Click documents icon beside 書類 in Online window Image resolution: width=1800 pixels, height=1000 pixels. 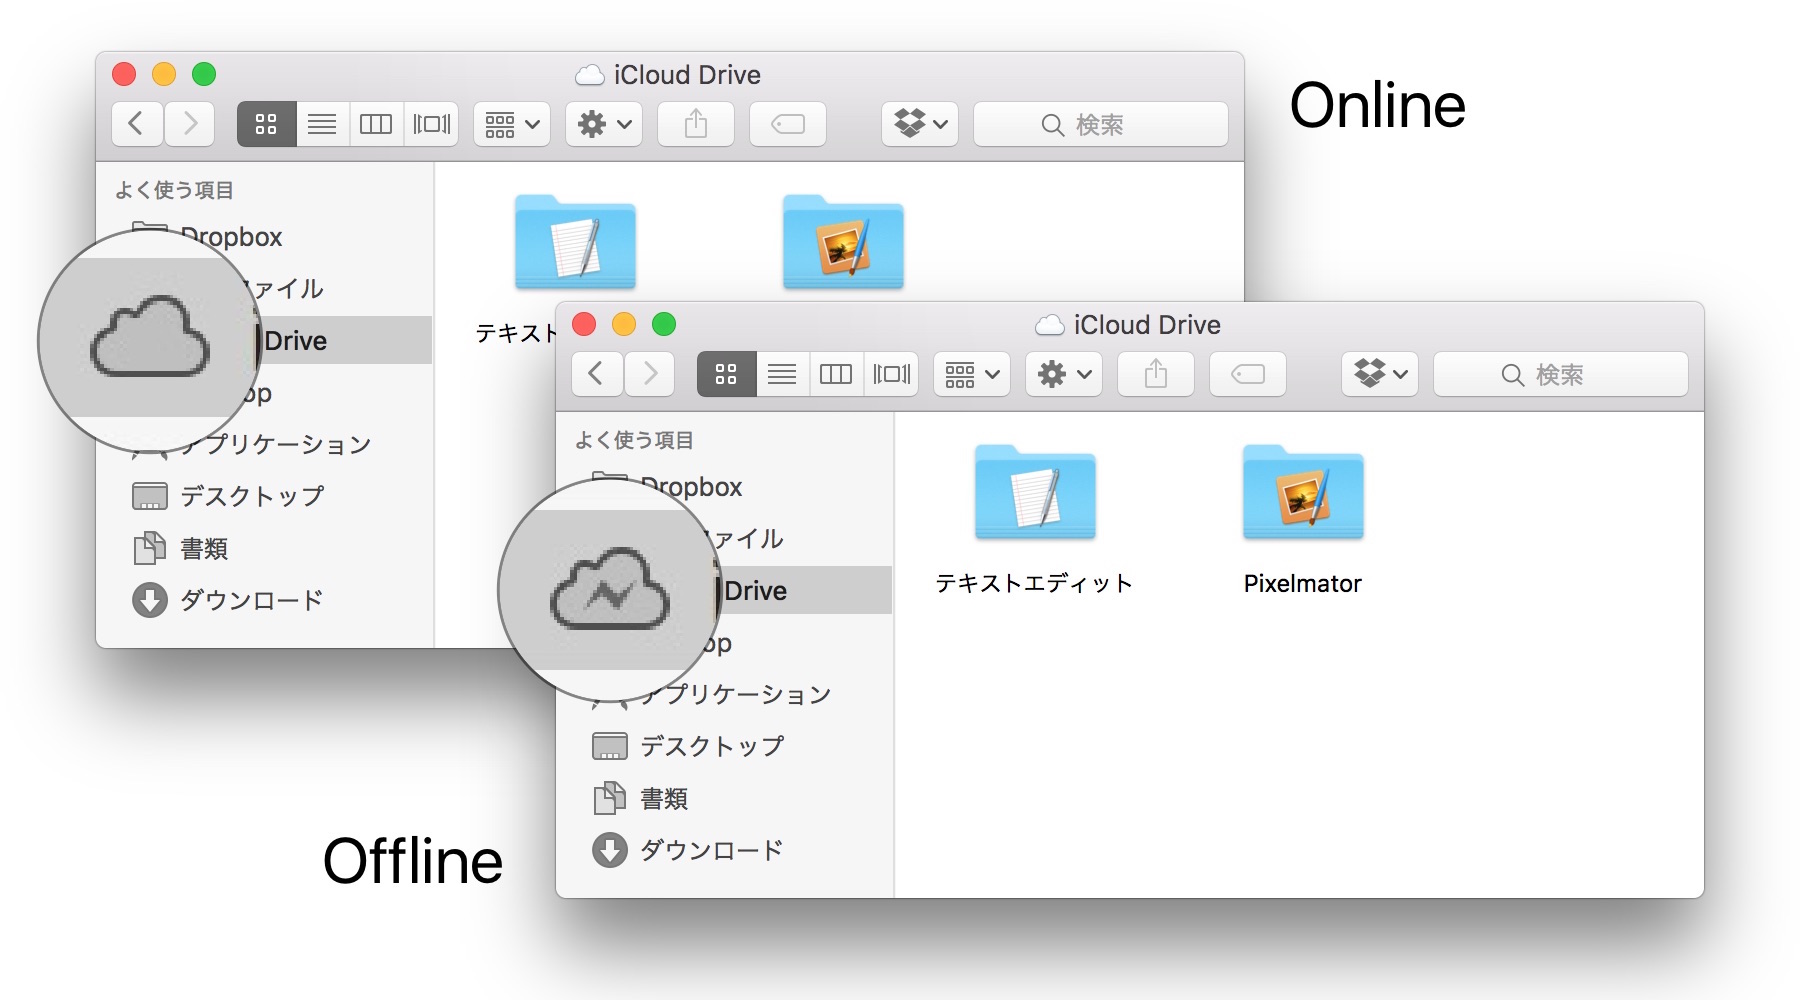150,548
